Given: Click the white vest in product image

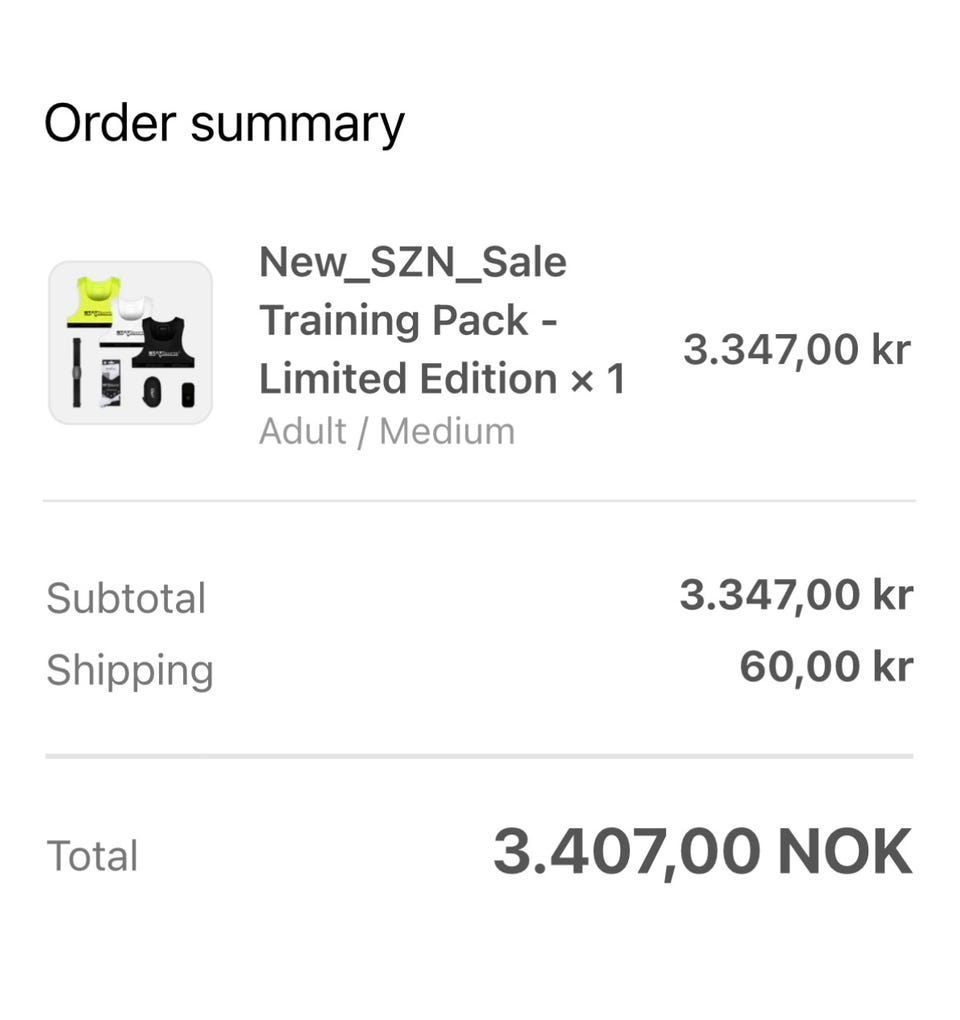Looking at the screenshot, I should [134, 311].
